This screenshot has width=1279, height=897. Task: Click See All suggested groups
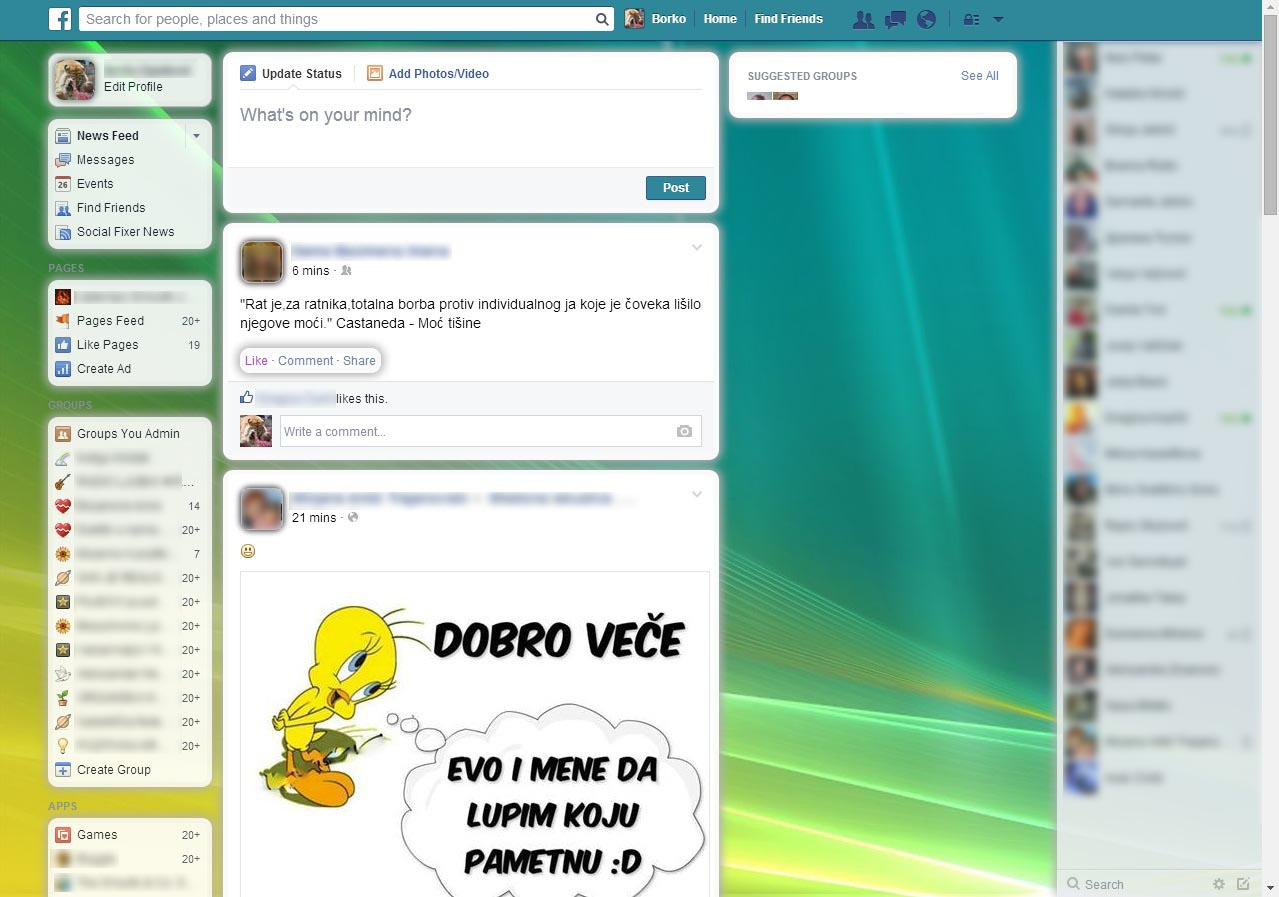(979, 76)
